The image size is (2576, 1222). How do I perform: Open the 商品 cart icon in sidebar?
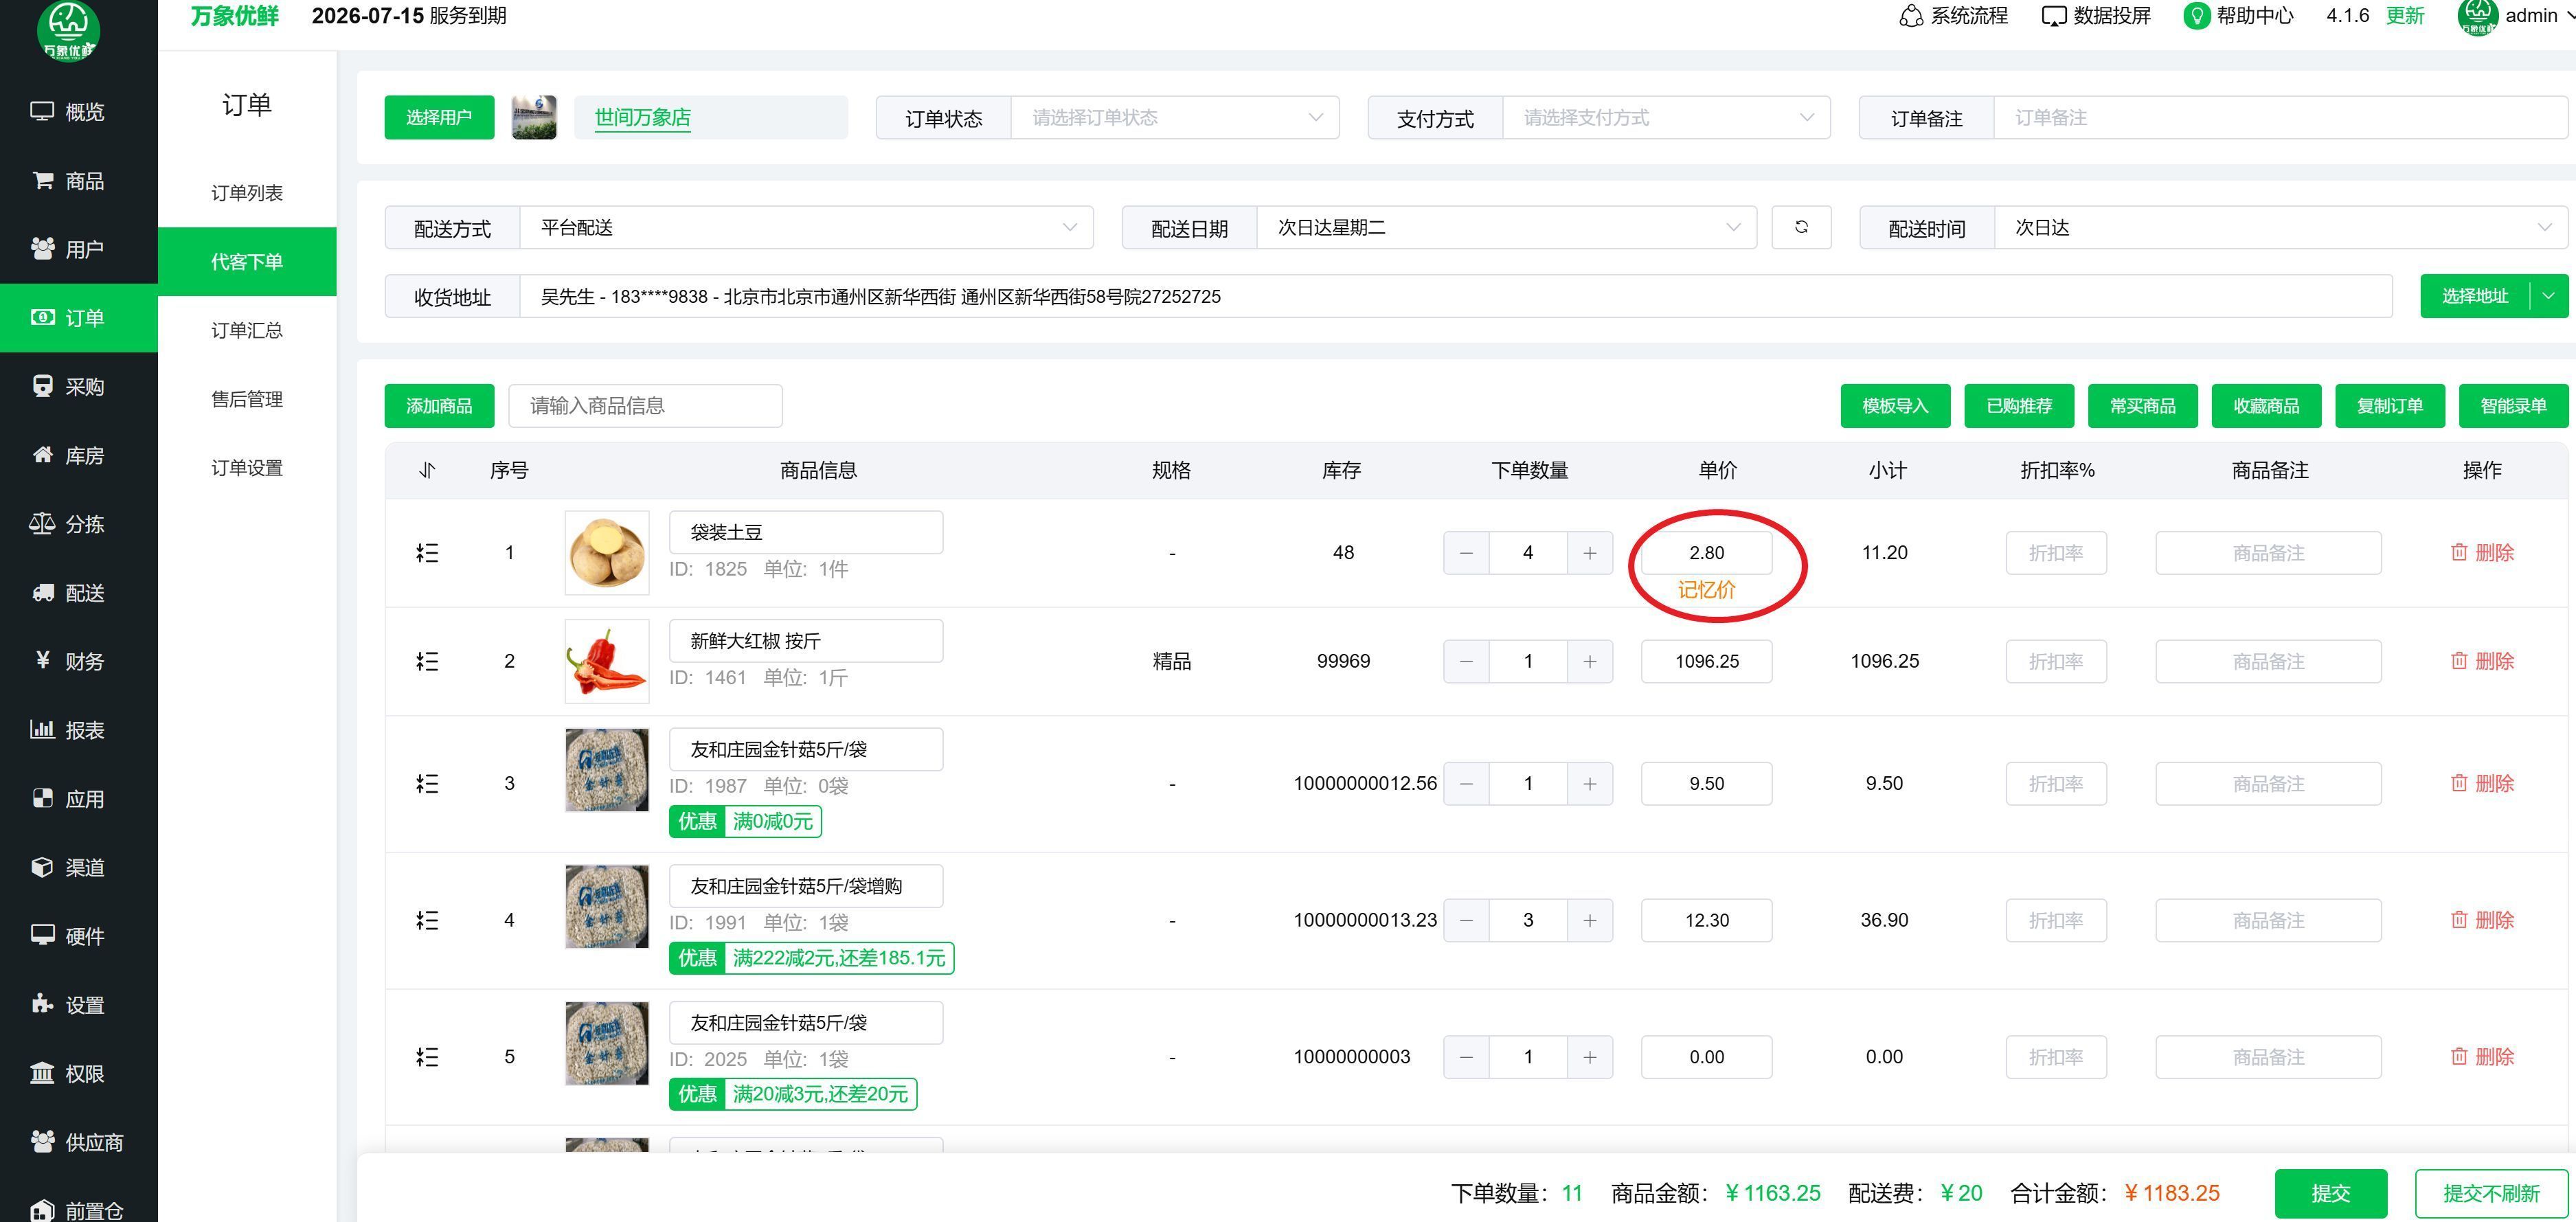point(42,180)
